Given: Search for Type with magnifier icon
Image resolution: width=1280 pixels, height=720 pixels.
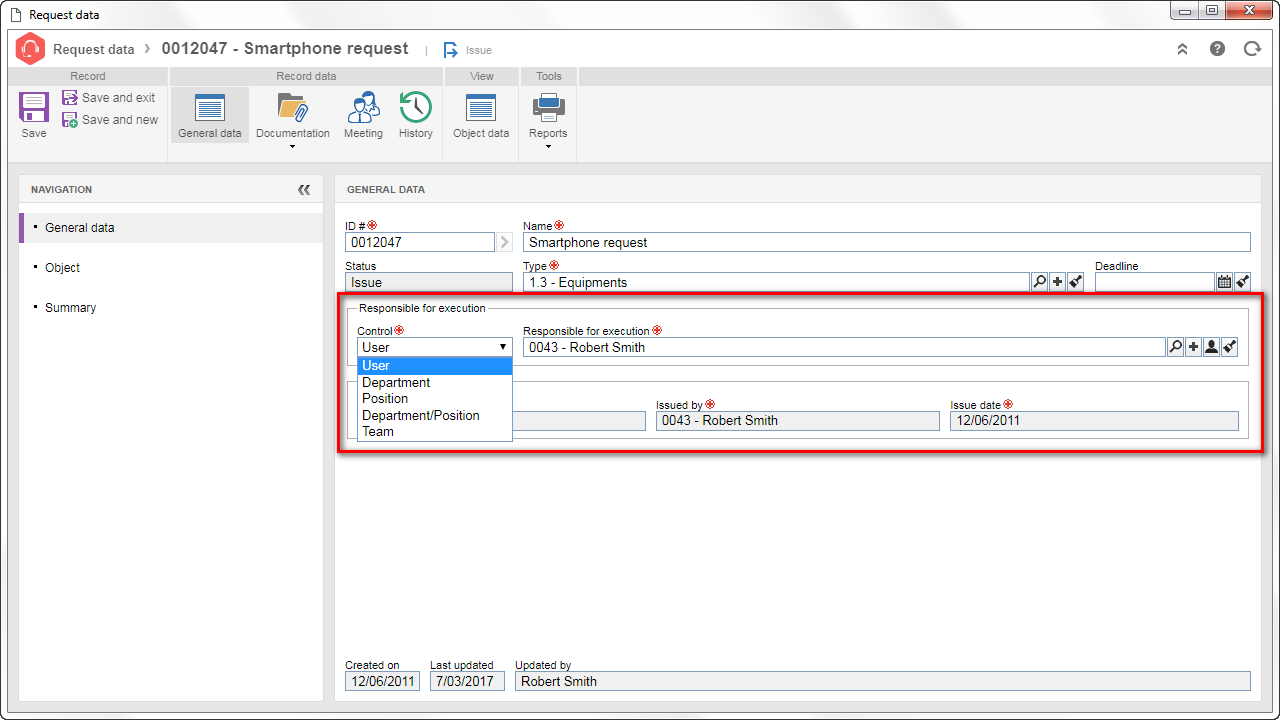Looking at the screenshot, I should coord(1040,282).
